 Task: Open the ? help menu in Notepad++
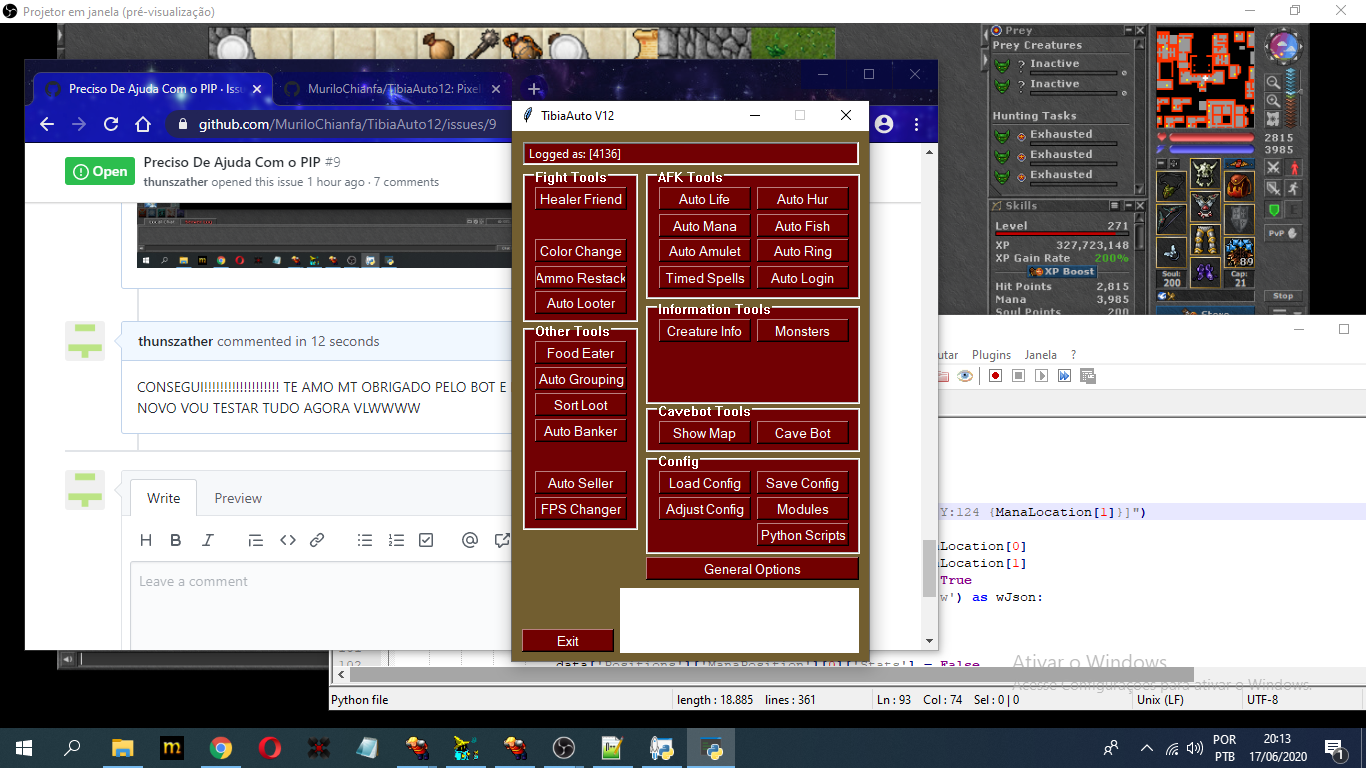pyautogui.click(x=1073, y=355)
